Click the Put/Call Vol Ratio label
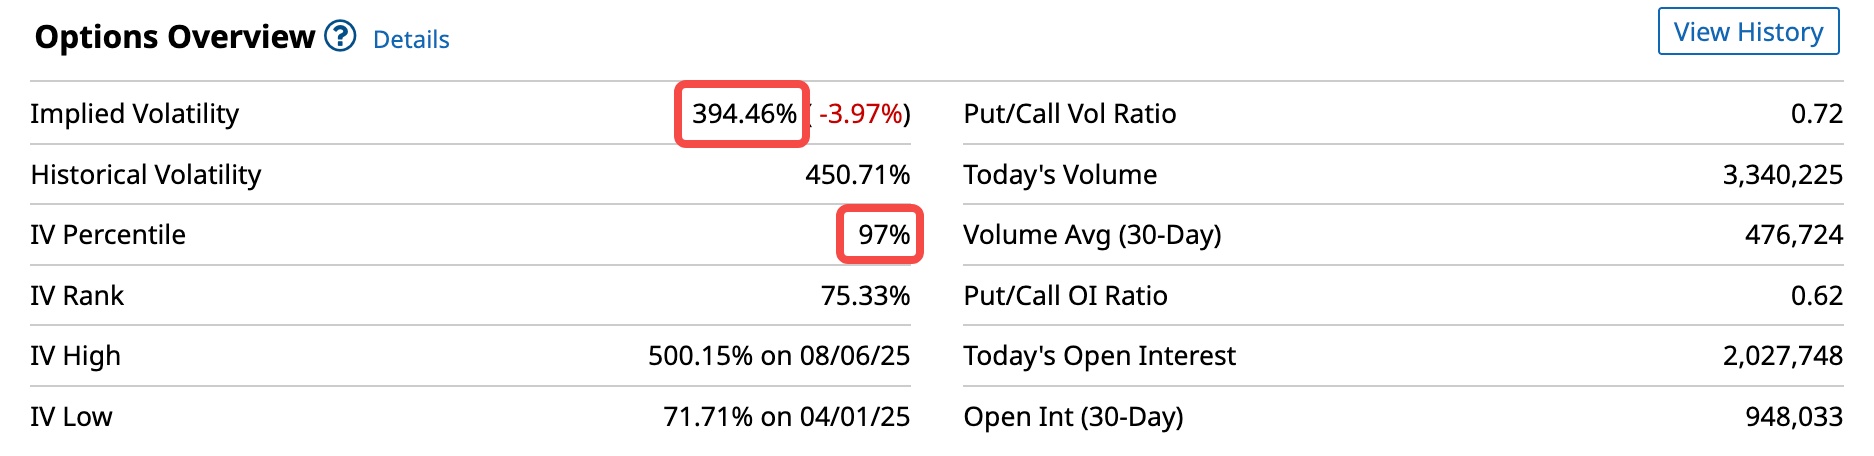 click(1070, 114)
